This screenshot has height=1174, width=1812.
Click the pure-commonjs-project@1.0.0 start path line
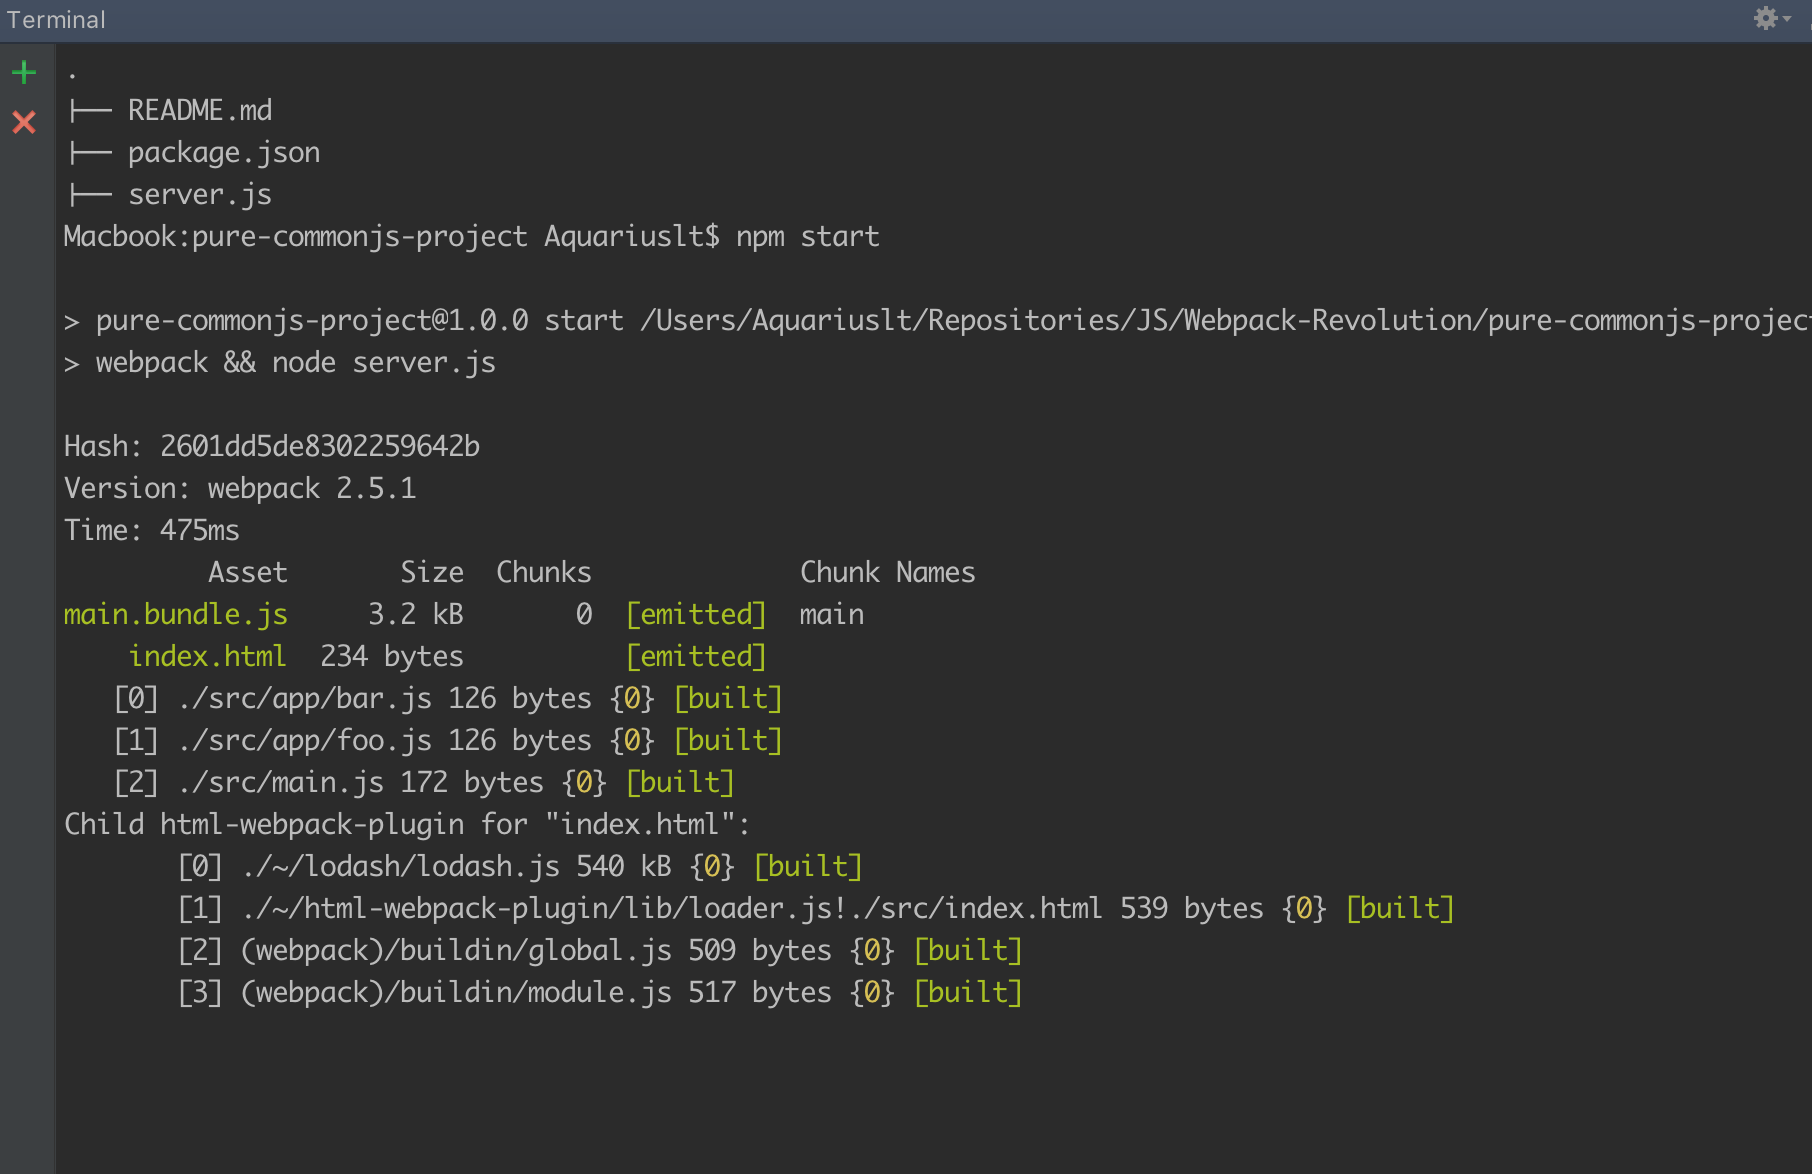938,320
